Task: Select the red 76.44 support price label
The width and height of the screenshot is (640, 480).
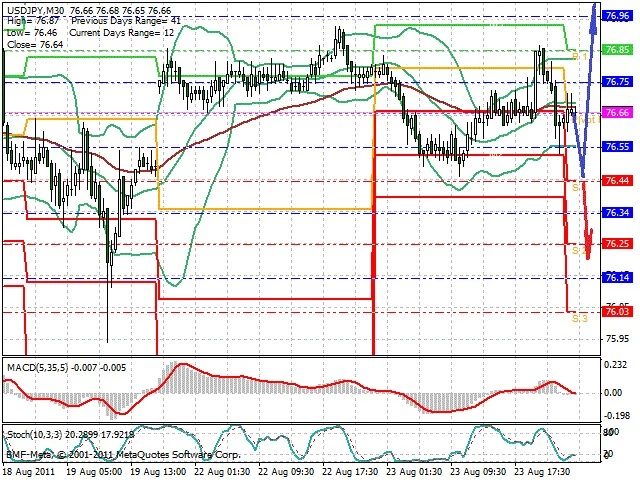Action: [617, 180]
